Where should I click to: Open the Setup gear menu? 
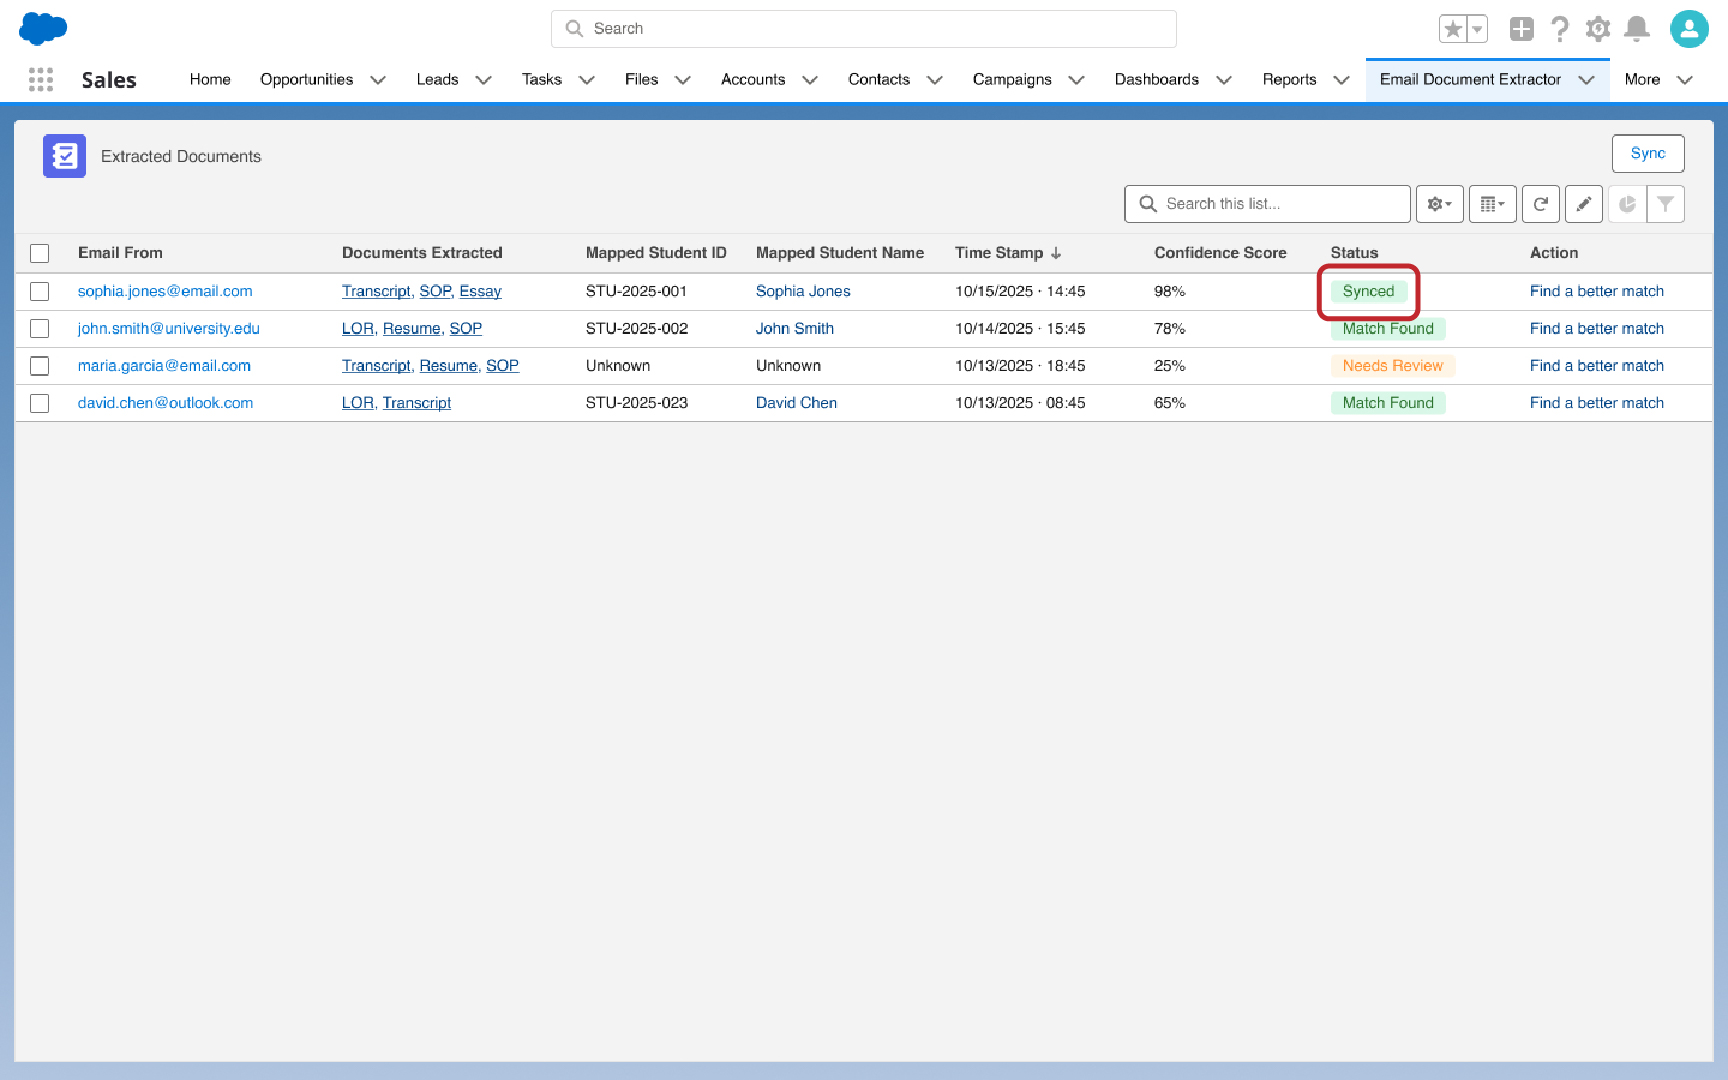(1598, 29)
